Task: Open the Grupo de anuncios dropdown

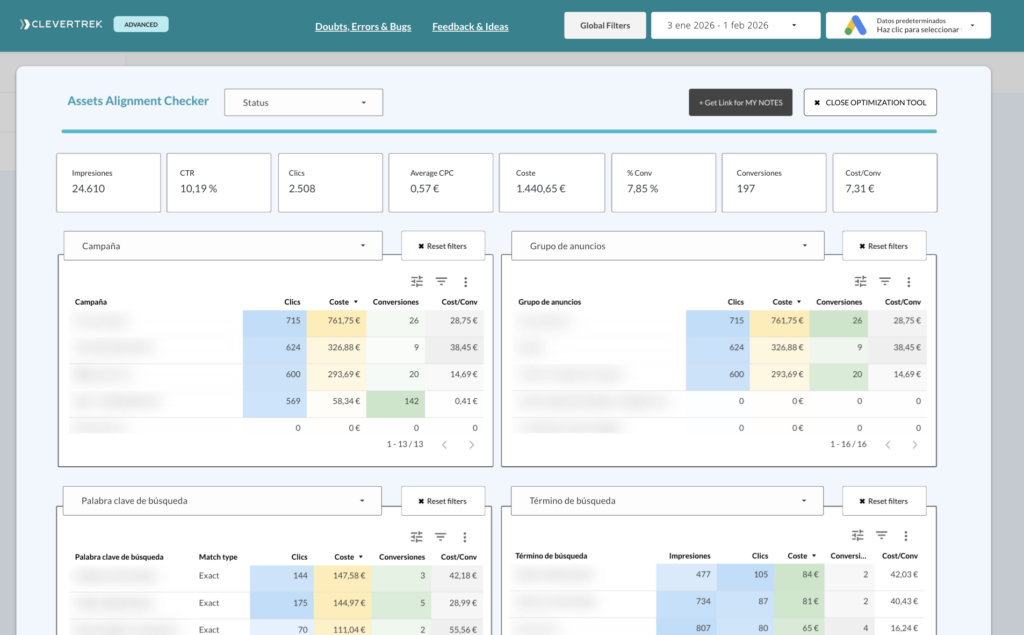Action: pyautogui.click(x=667, y=245)
